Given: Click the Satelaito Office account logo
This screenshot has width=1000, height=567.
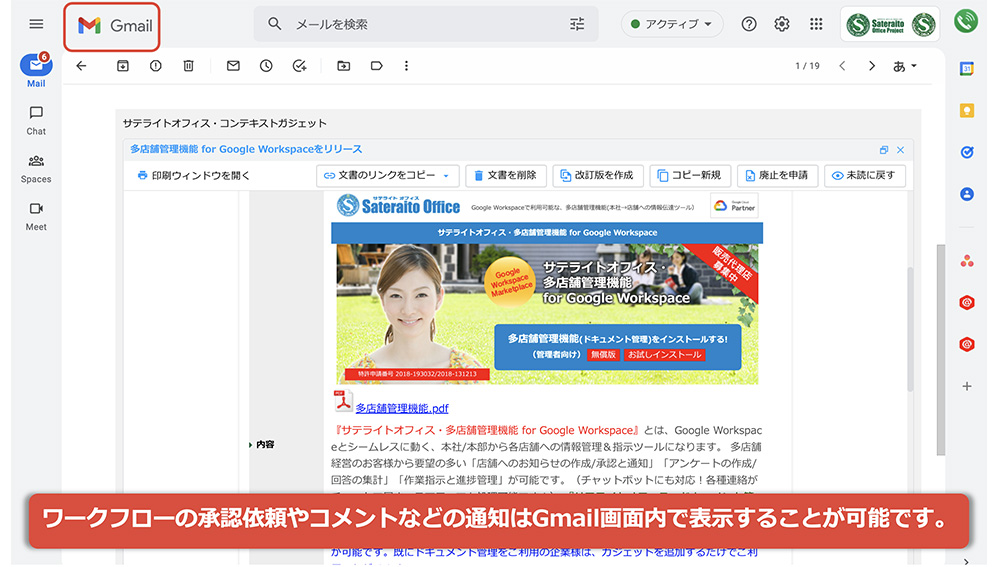Looking at the screenshot, I should pos(890,24).
